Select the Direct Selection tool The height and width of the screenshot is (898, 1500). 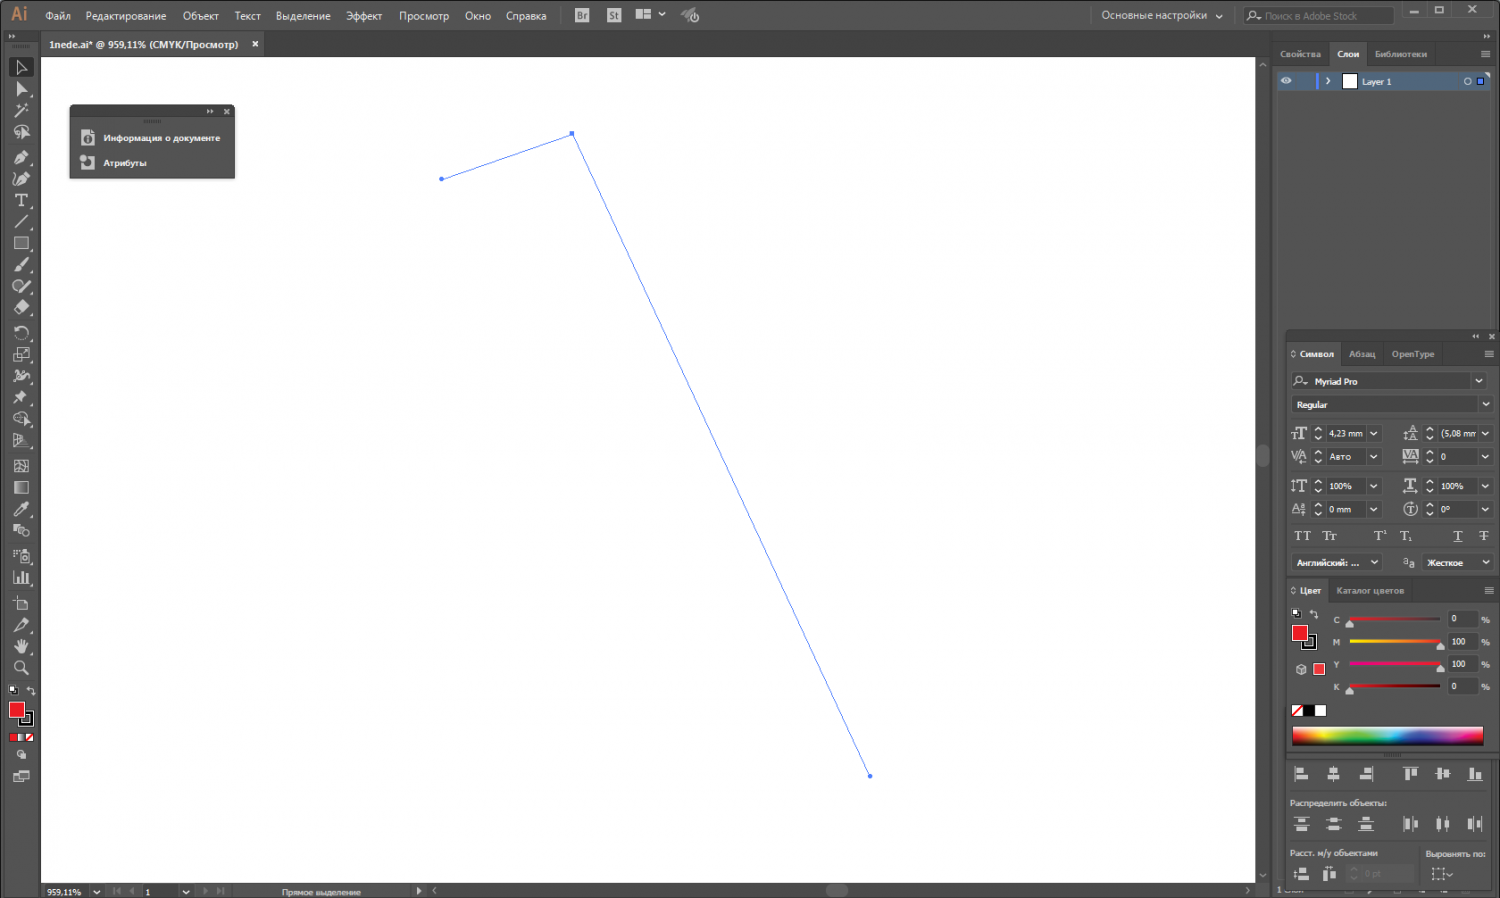21,89
